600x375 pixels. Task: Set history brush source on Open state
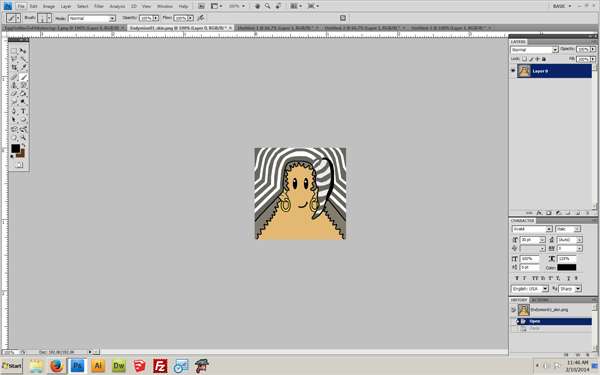coord(514,321)
